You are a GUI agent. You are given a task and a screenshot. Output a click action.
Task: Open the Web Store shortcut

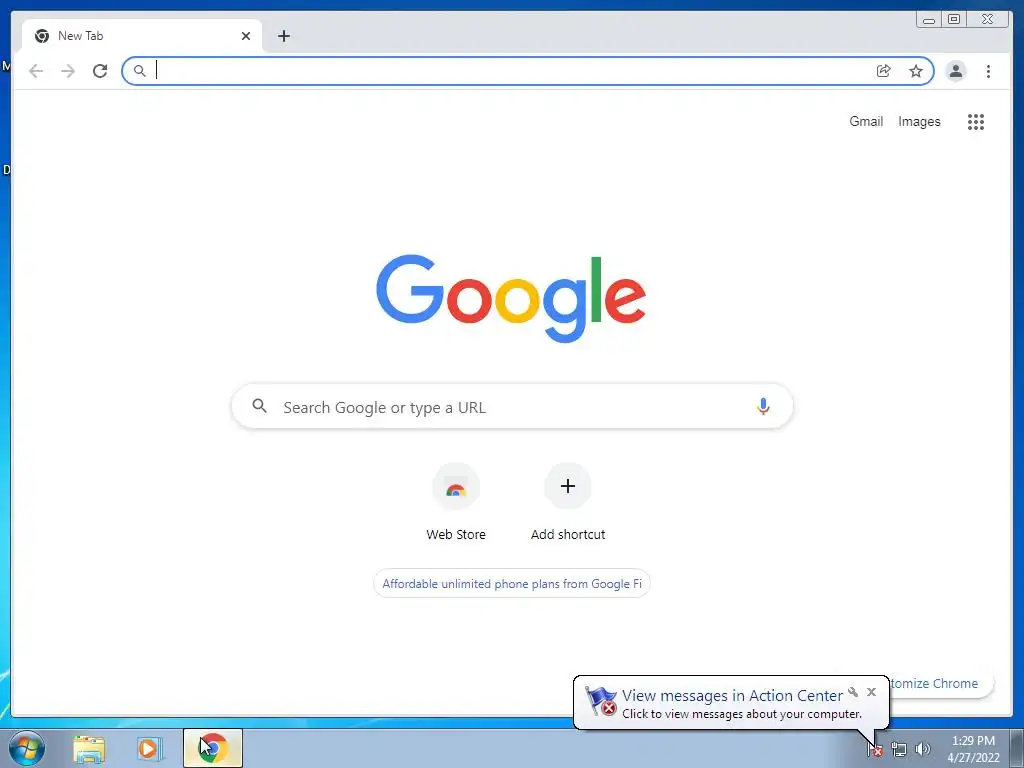point(456,502)
